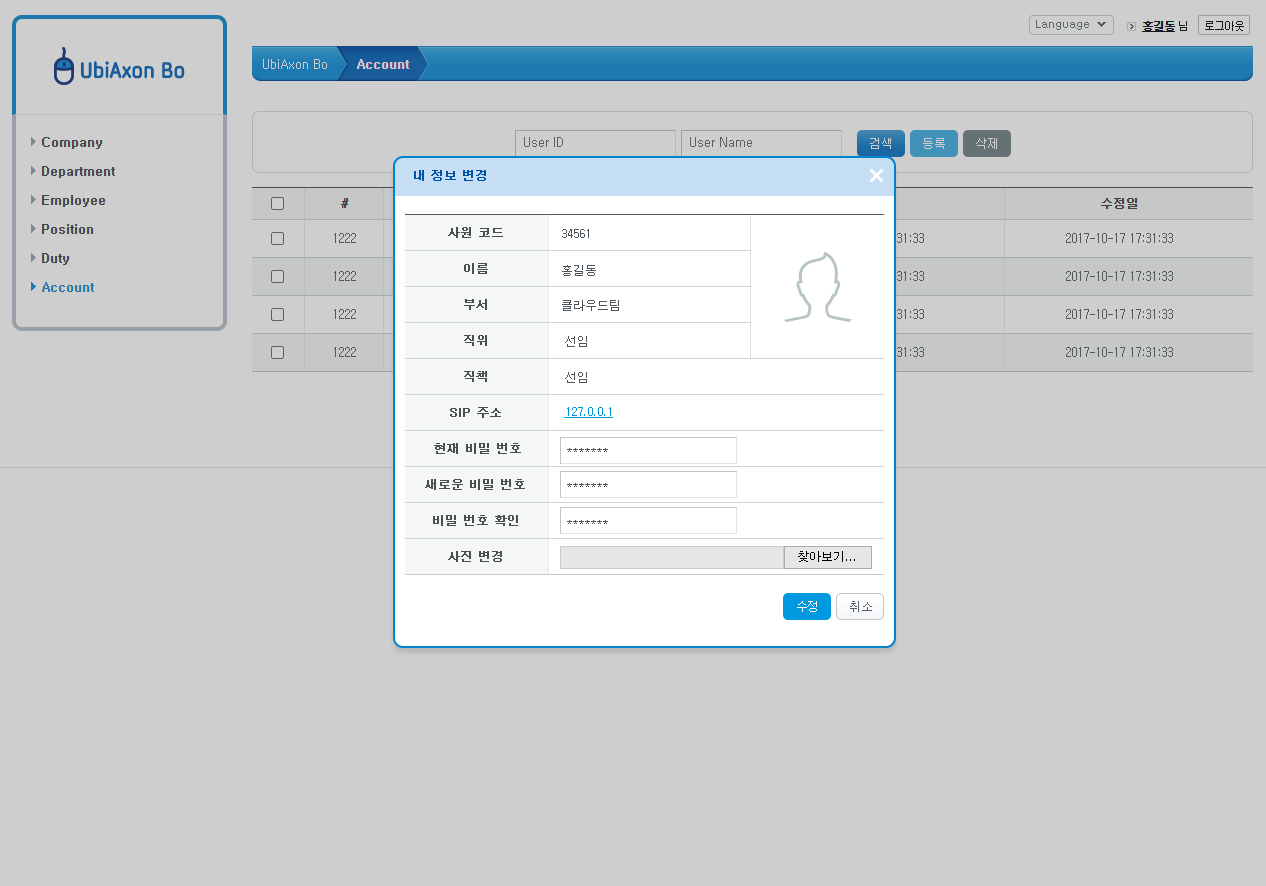Close the 내 정보 변경 dialog with the X
1266x886 pixels.
[876, 175]
